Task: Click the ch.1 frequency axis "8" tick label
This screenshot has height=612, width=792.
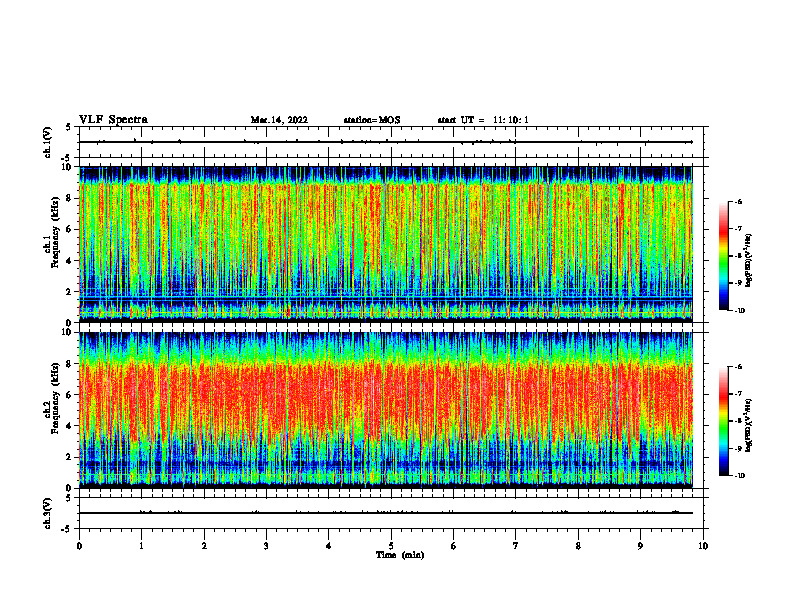Action: pyautogui.click(x=69, y=198)
